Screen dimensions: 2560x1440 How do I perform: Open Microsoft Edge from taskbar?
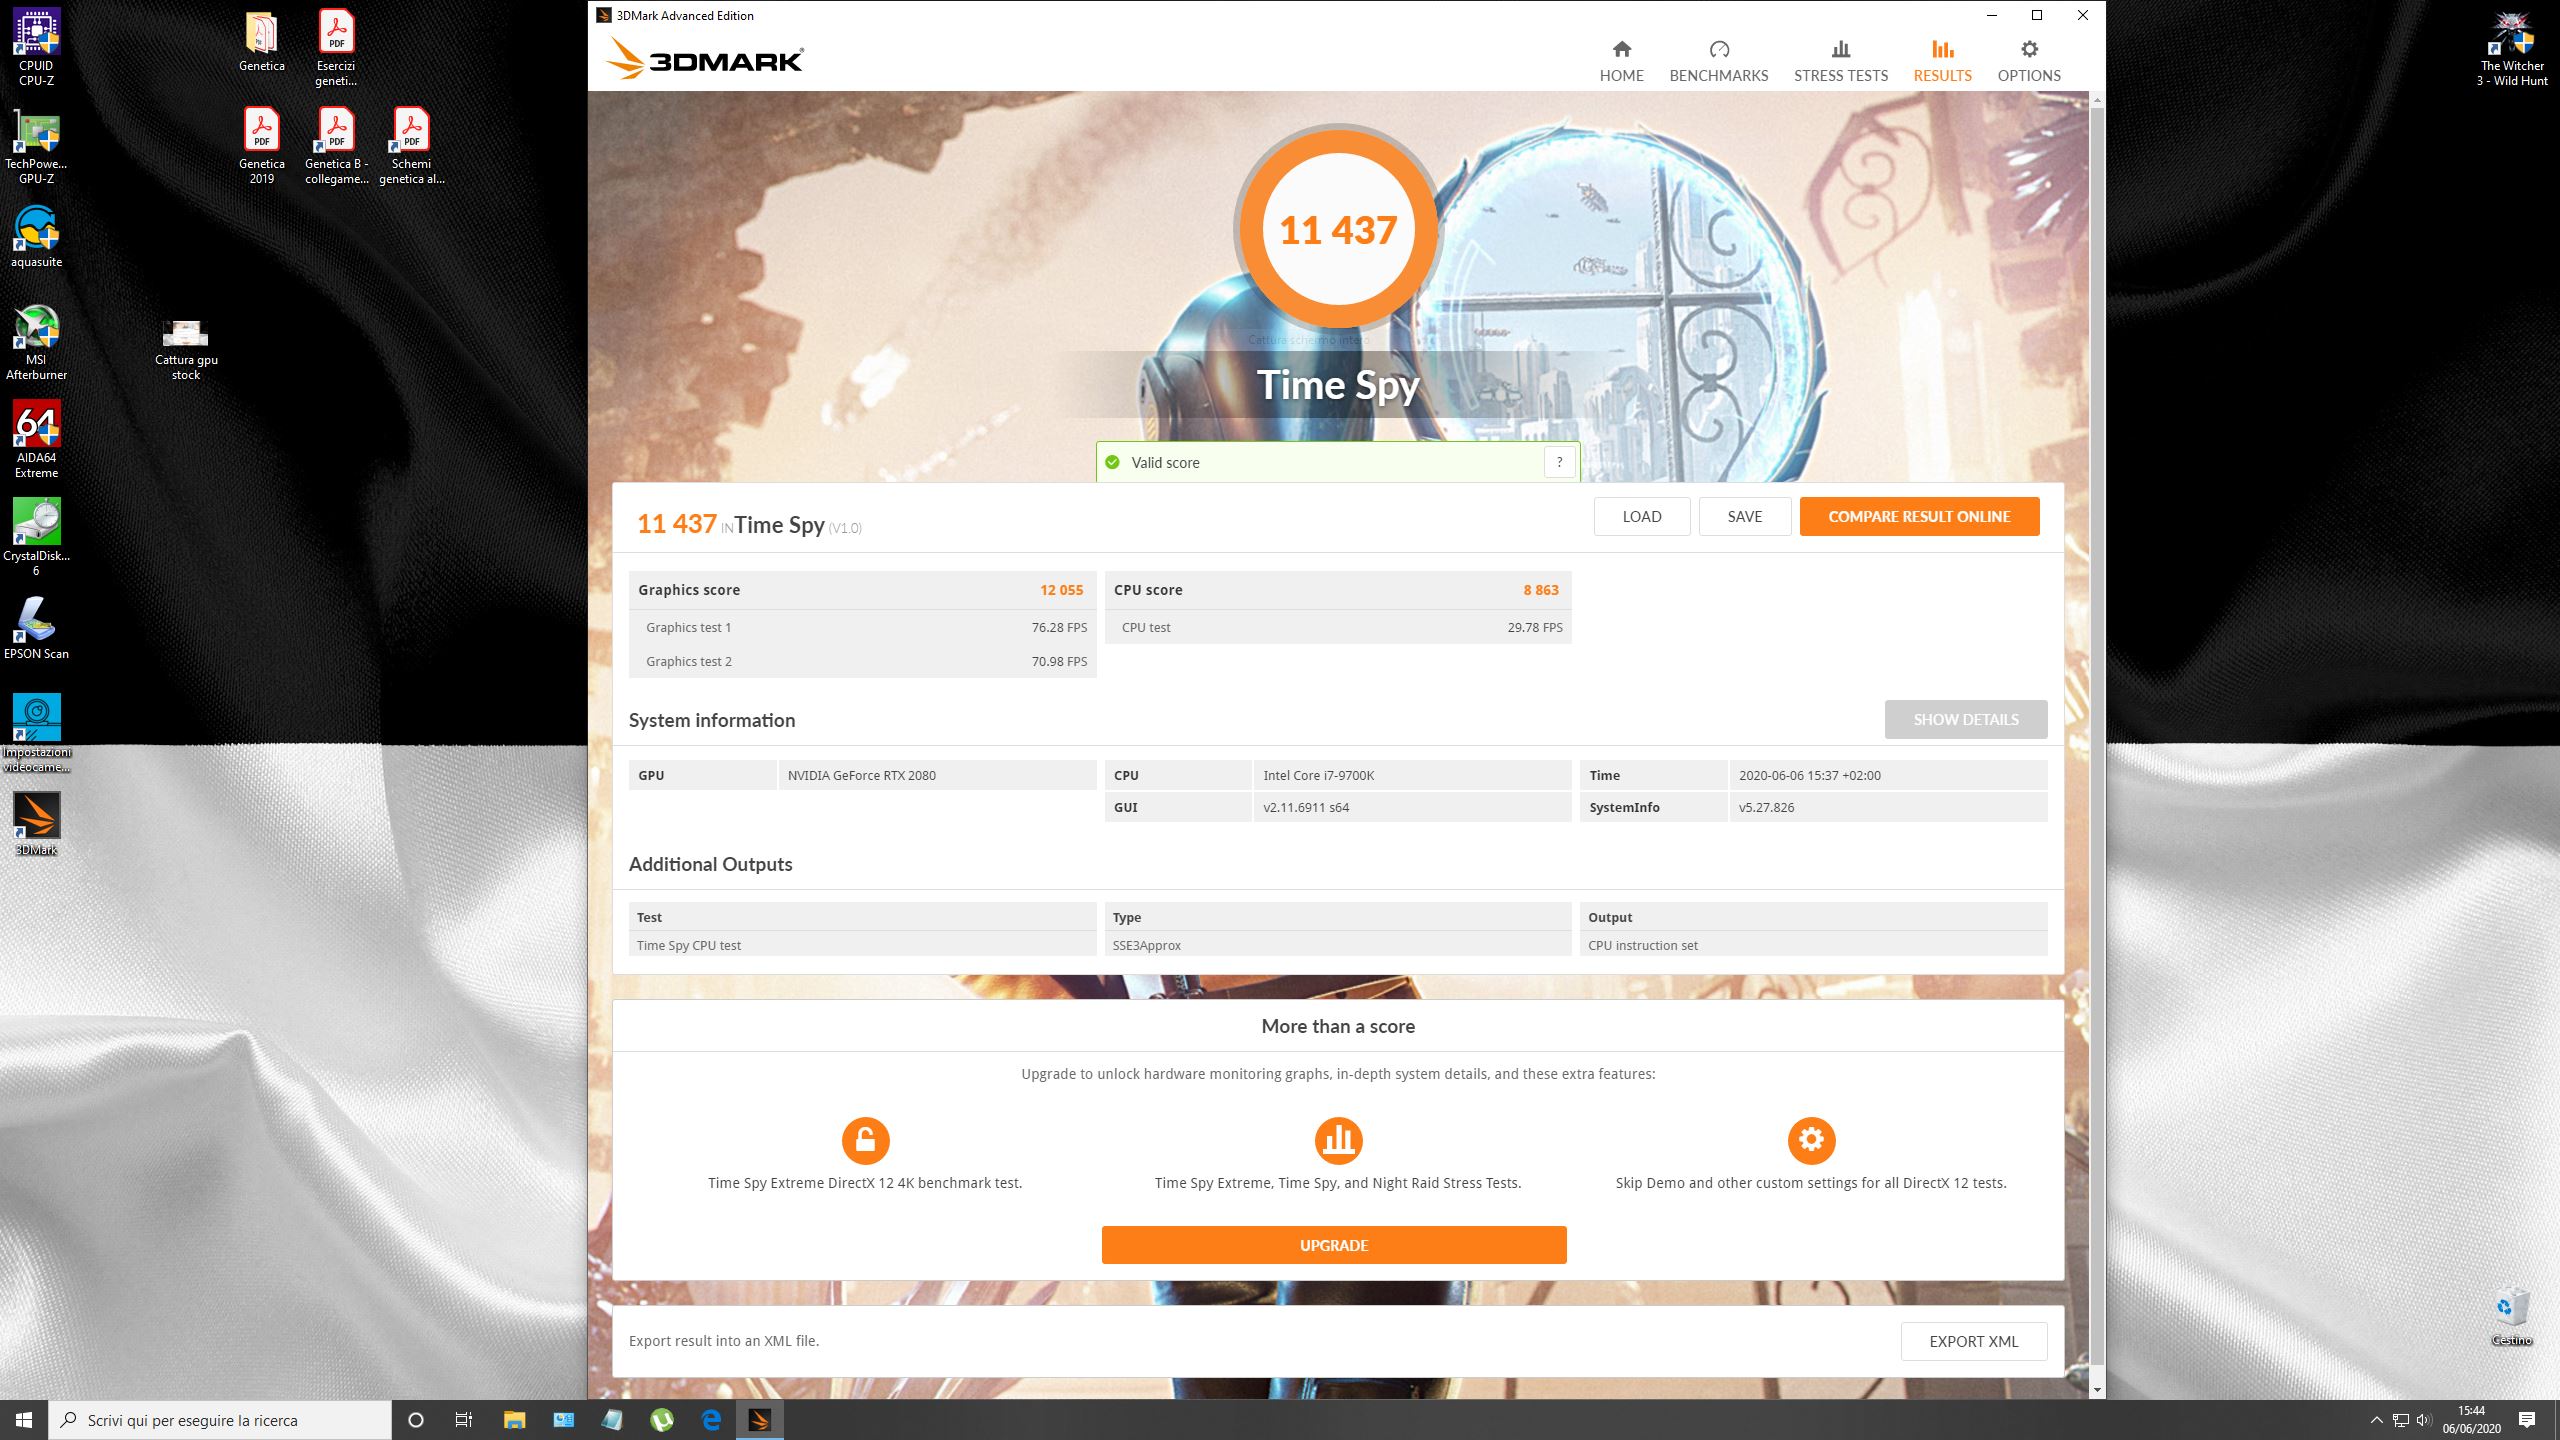coord(711,1420)
